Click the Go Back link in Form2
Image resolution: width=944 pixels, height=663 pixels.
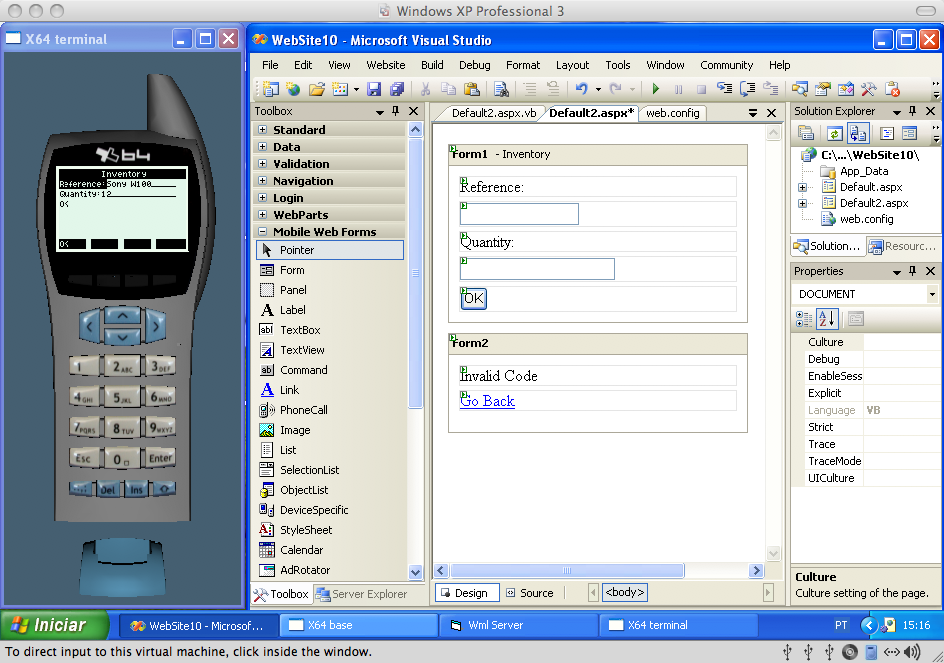tap(487, 401)
